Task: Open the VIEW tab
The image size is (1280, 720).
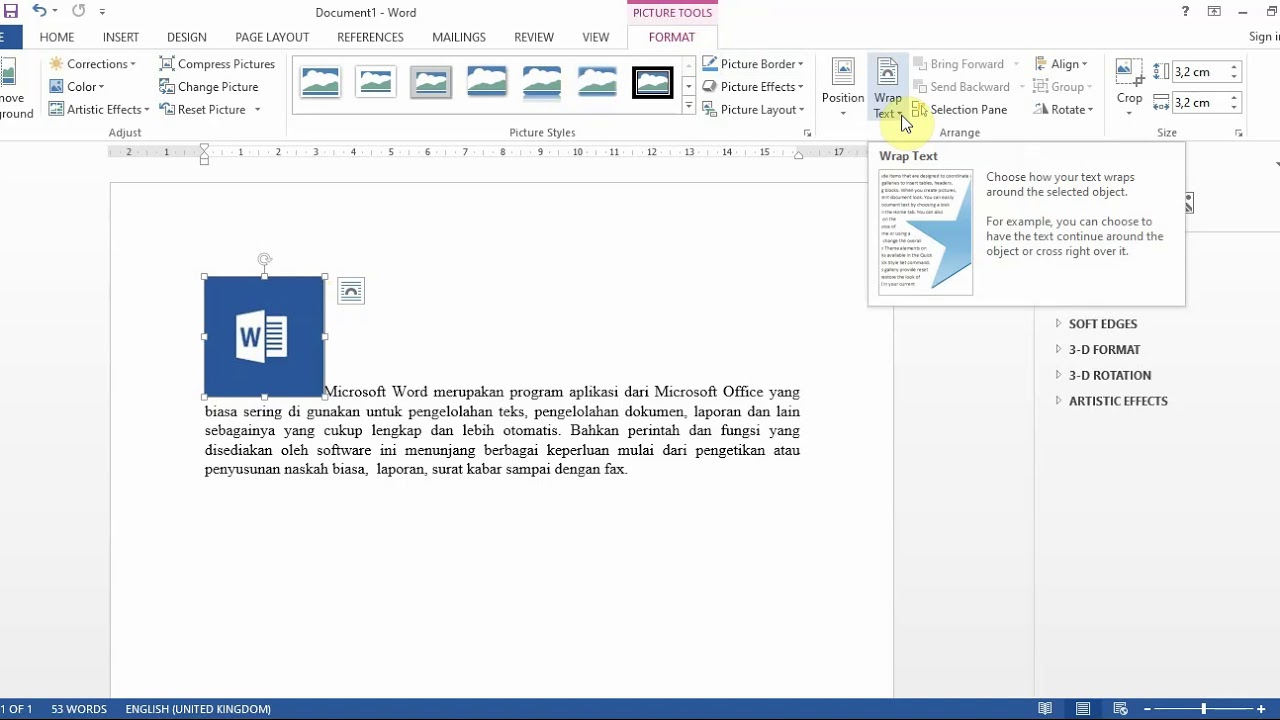Action: click(x=596, y=37)
